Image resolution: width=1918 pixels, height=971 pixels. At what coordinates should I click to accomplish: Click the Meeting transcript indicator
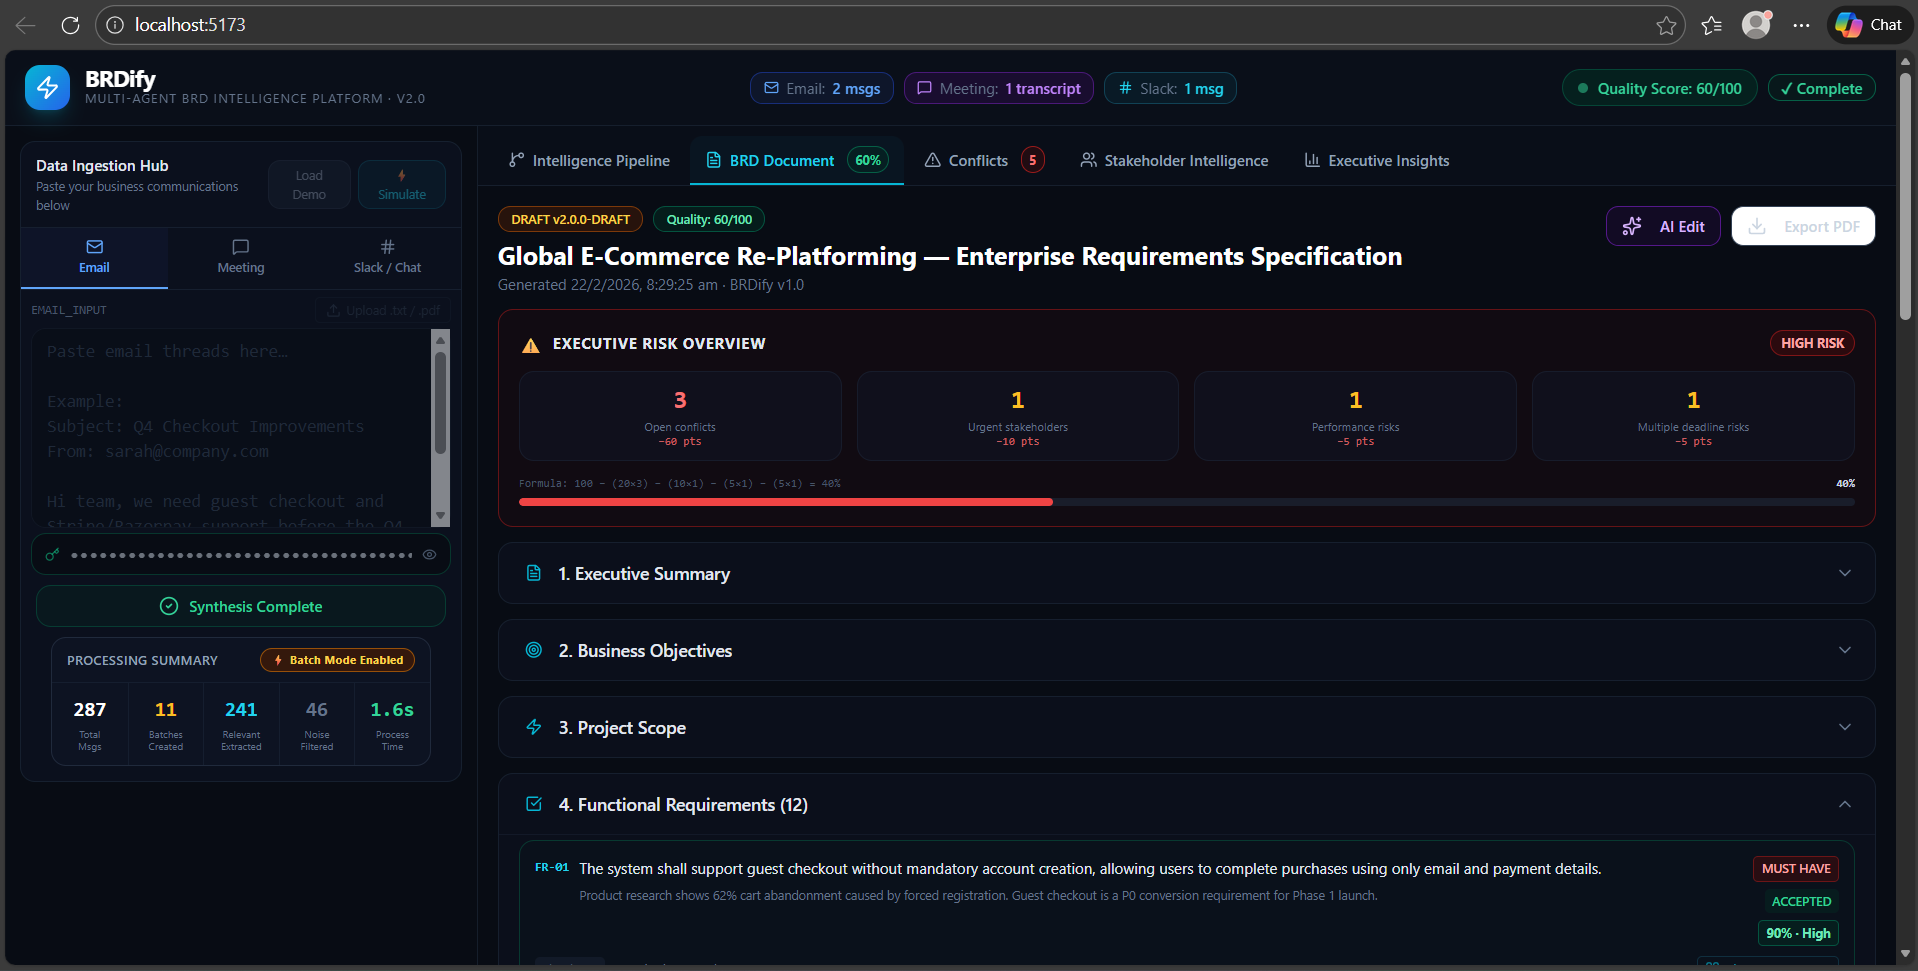tap(997, 88)
